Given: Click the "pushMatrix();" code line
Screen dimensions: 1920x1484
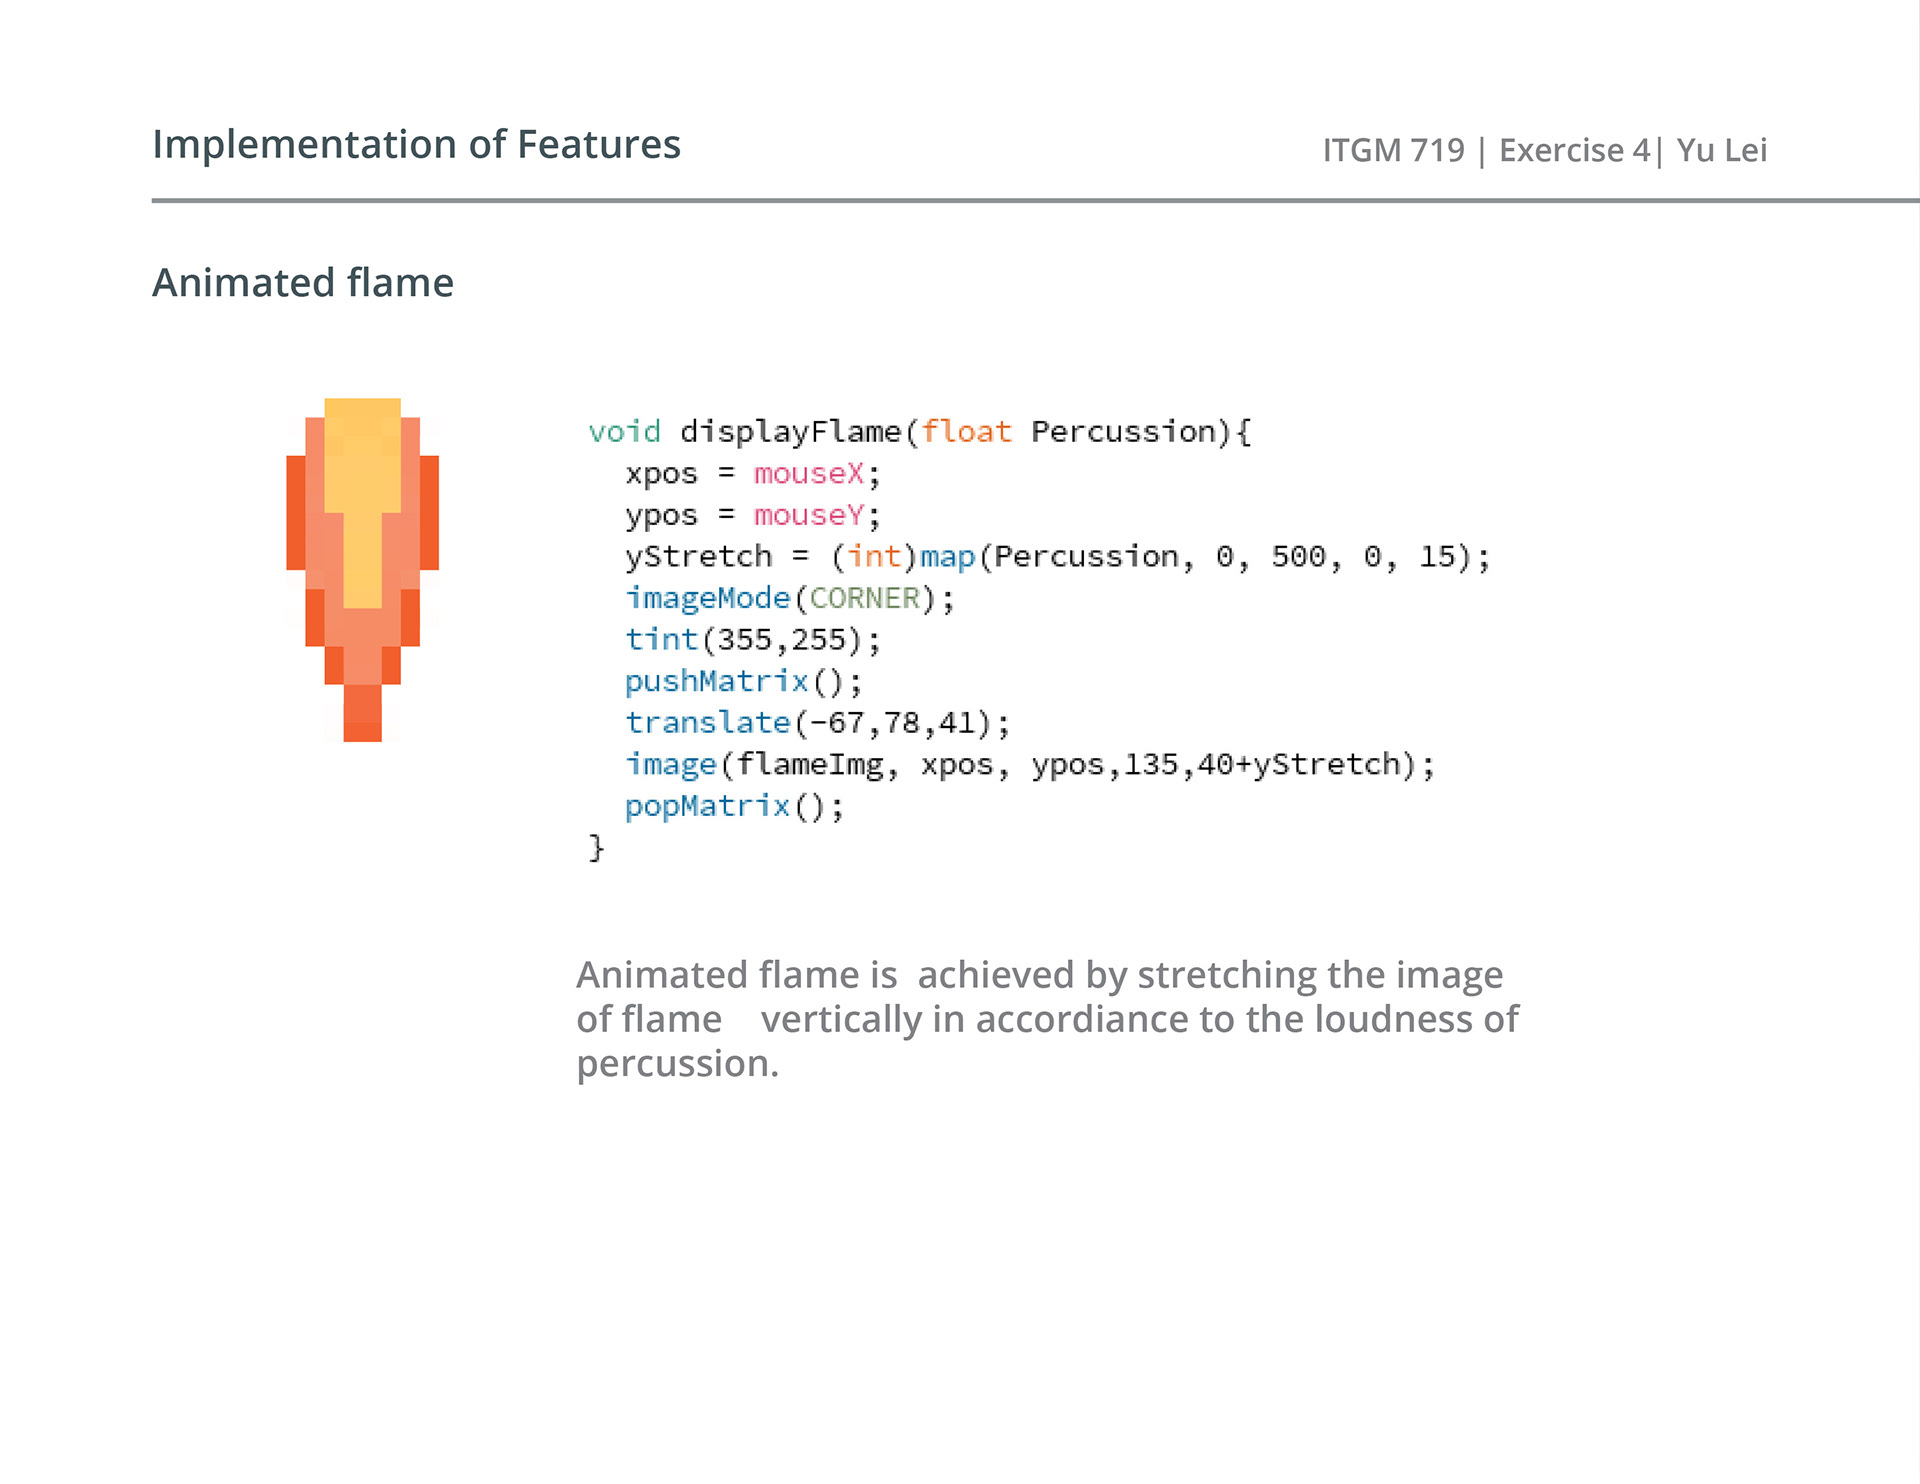Looking at the screenshot, I should point(742,682).
